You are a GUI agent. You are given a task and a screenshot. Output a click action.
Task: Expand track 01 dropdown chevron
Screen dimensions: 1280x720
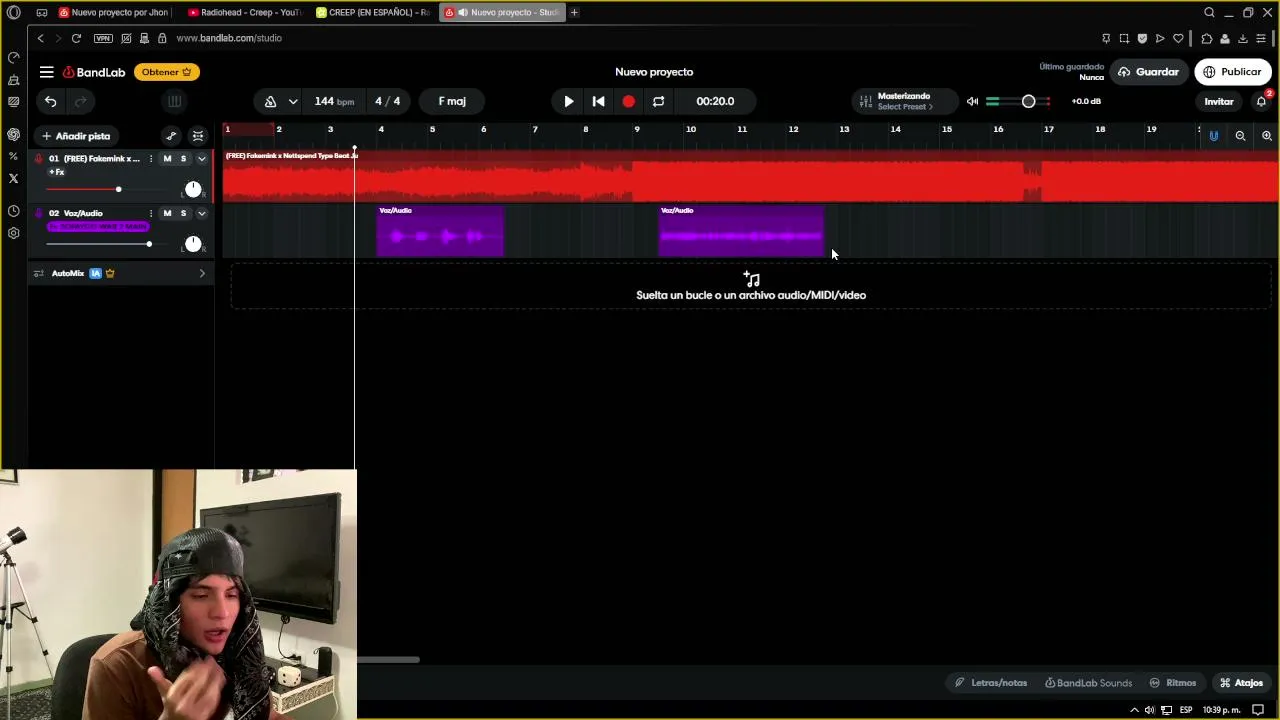[x=201, y=159]
